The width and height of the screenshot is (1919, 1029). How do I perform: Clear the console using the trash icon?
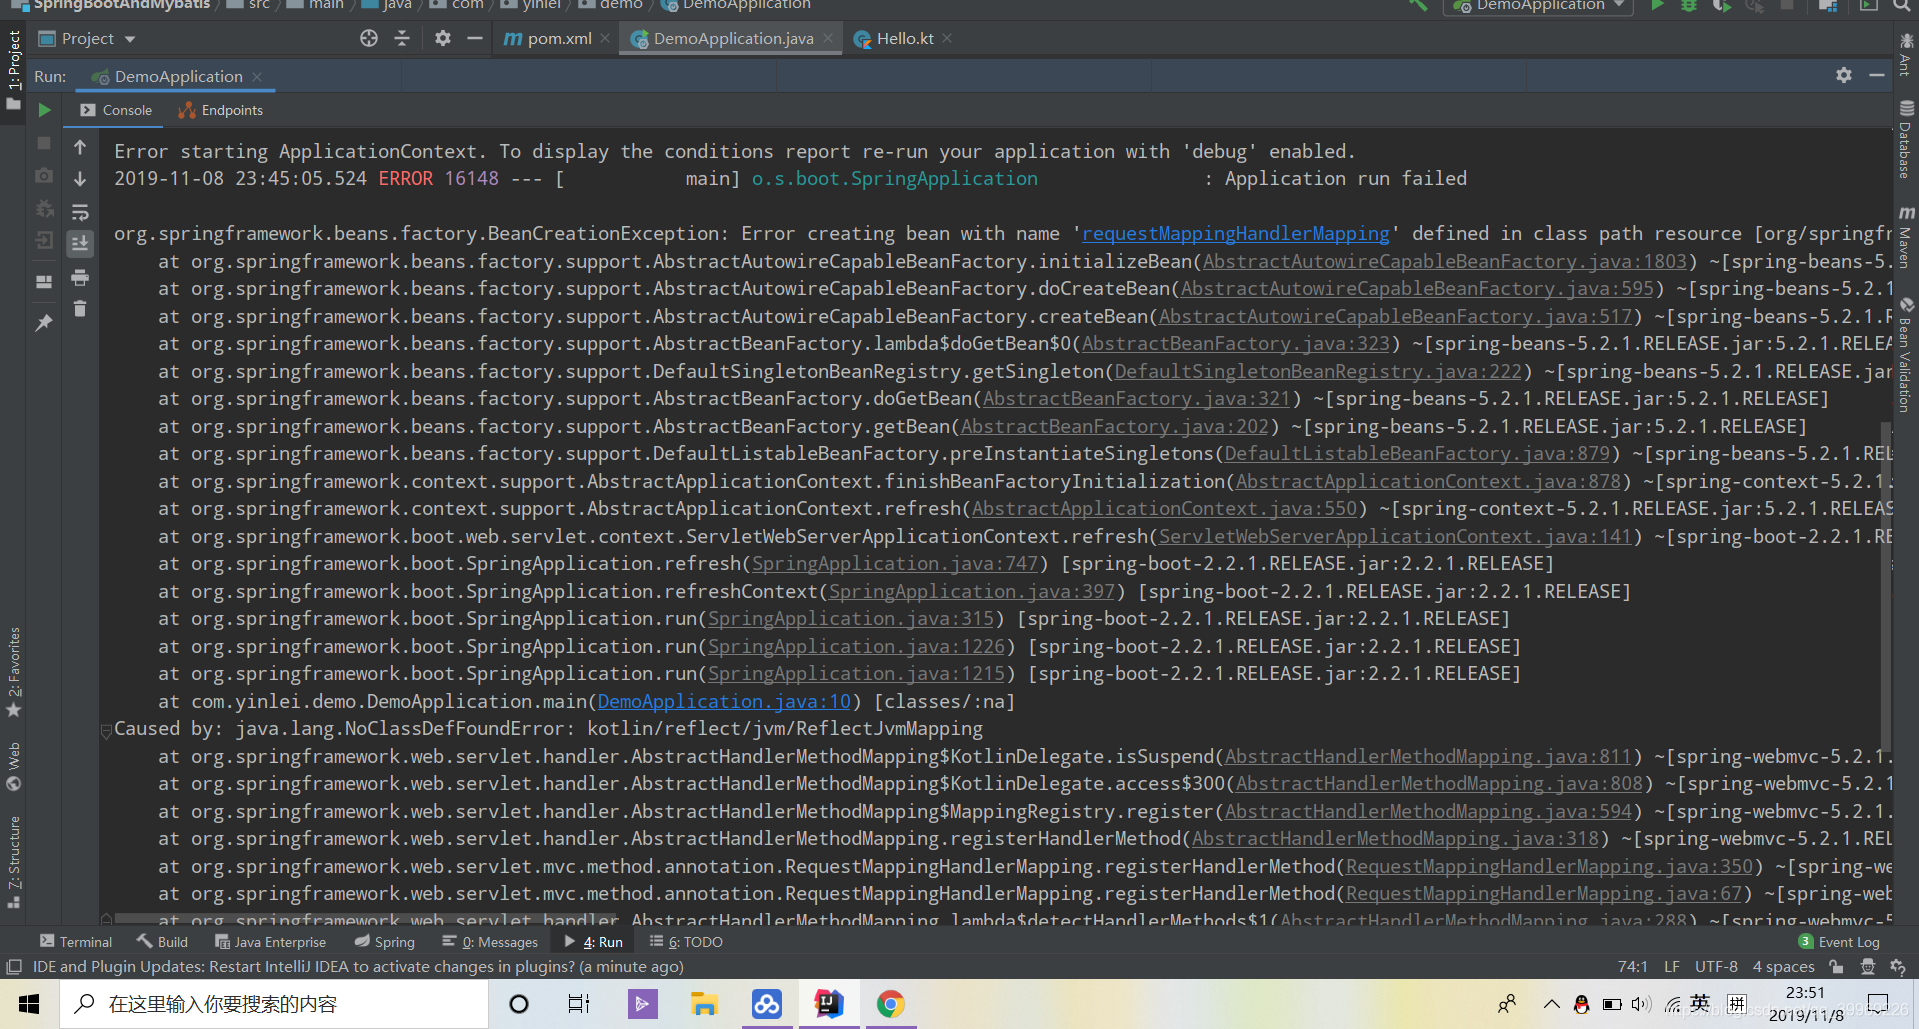(80, 309)
